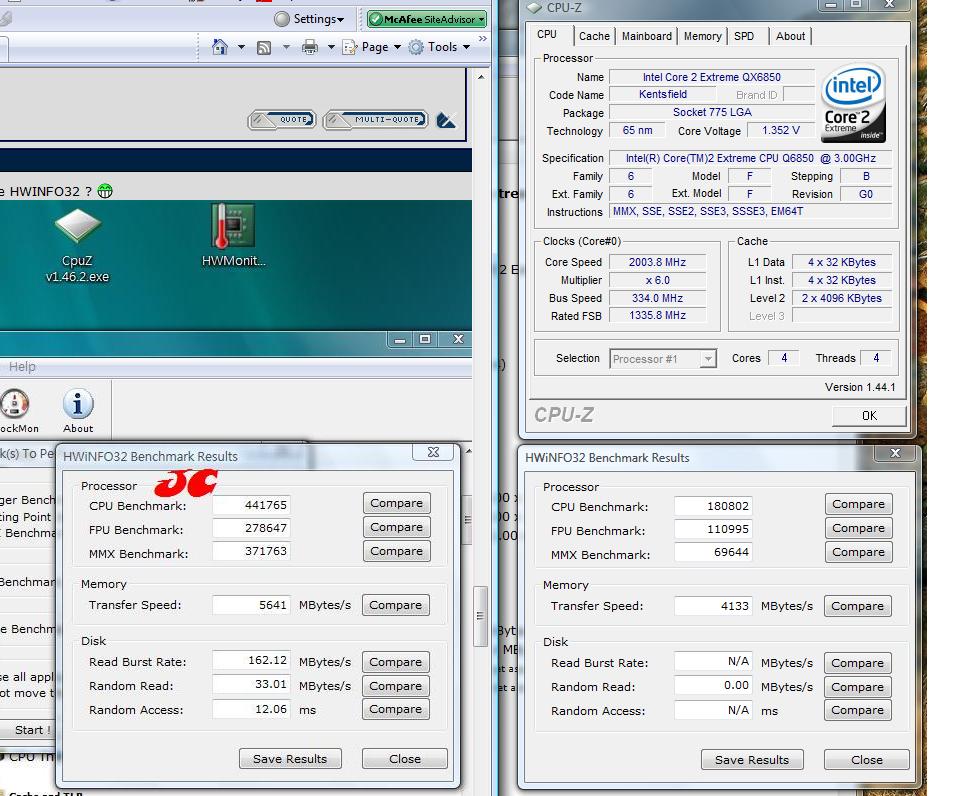Compare Transfer Speed in left results window
Image resolution: width=960 pixels, height=796 pixels.
[396, 605]
